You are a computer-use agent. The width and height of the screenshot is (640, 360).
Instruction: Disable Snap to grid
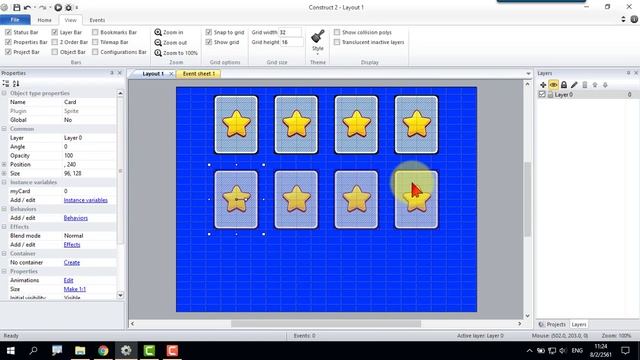pyautogui.click(x=209, y=32)
